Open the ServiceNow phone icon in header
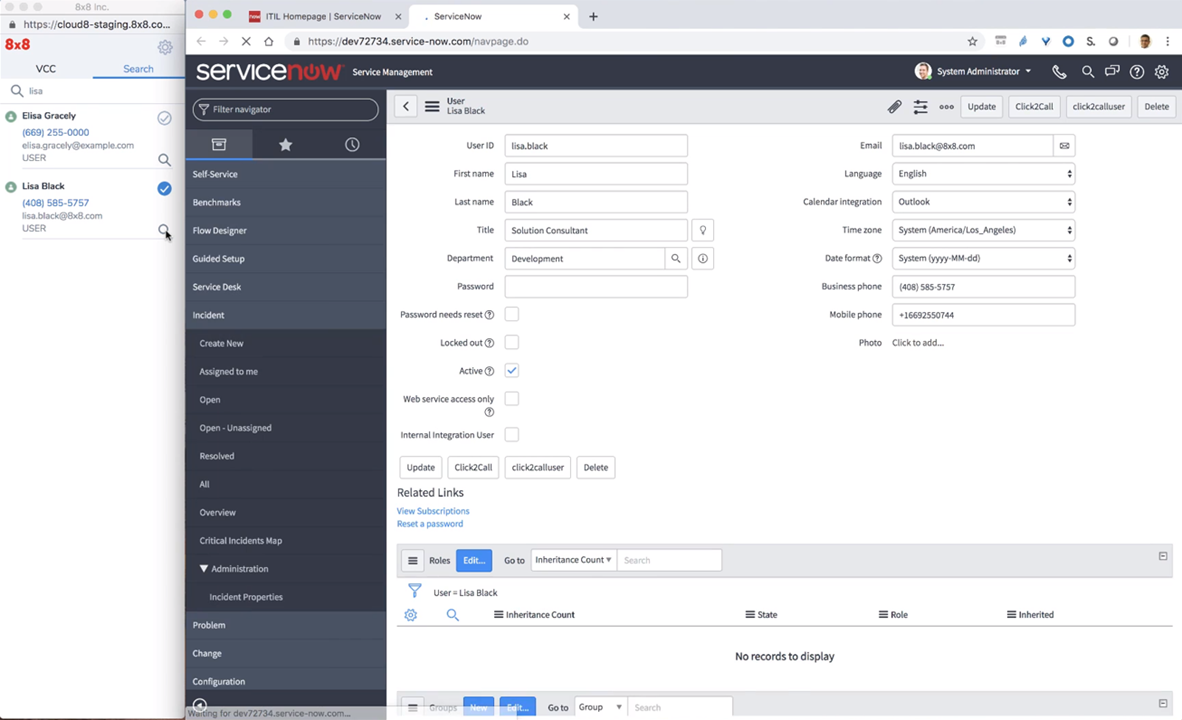This screenshot has height=720, width=1182. coord(1059,72)
